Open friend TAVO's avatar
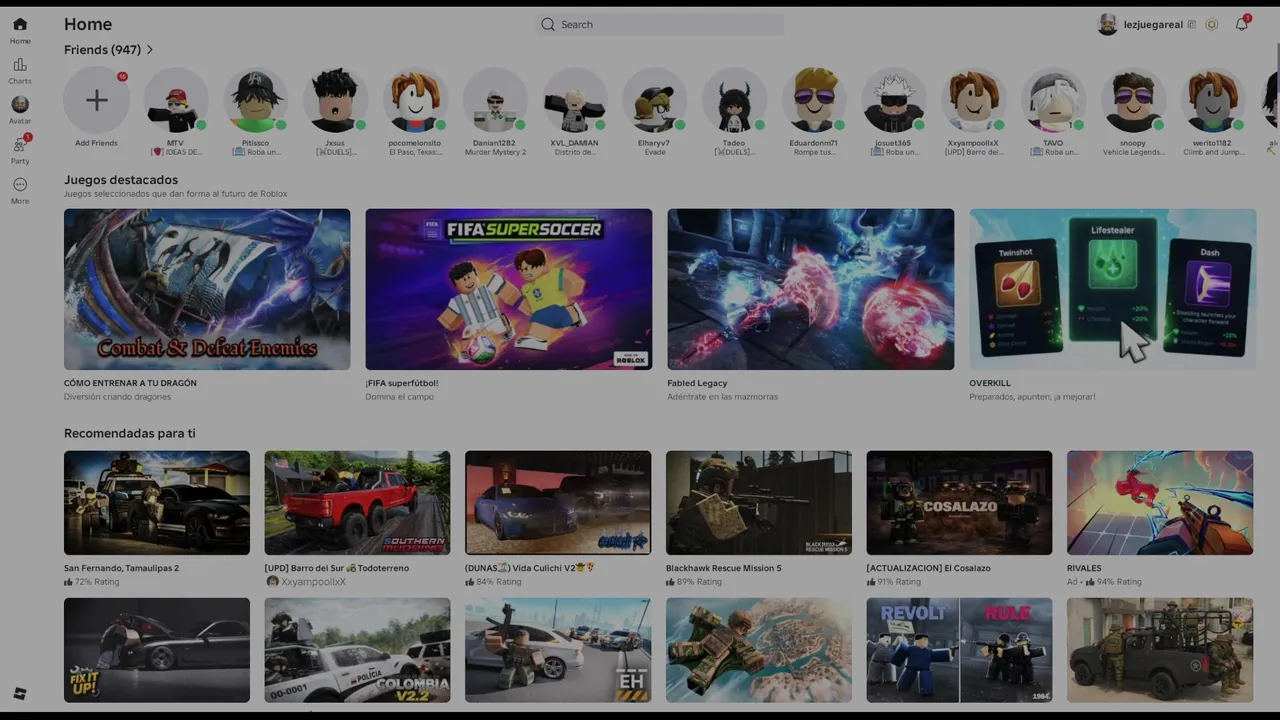This screenshot has height=720, width=1280. 1053,100
